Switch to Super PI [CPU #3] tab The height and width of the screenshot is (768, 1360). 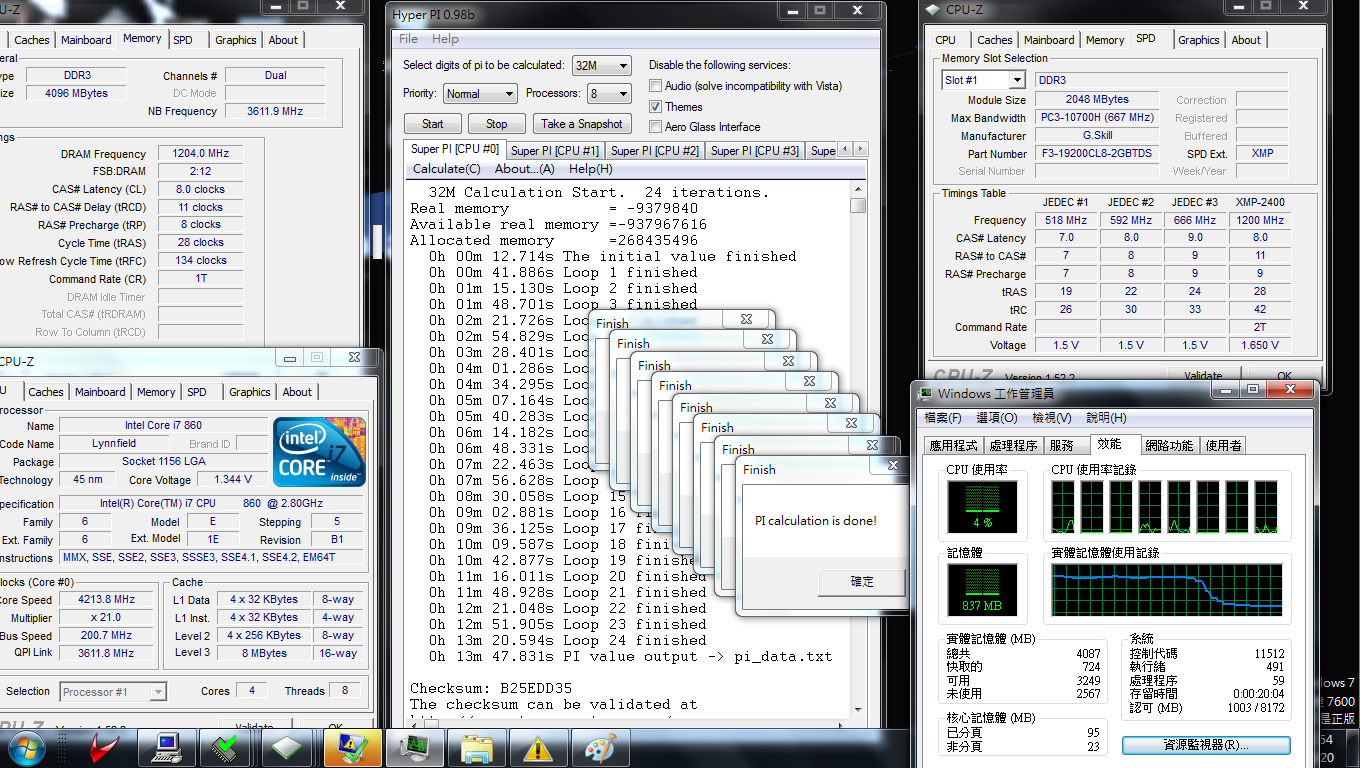click(x=755, y=151)
